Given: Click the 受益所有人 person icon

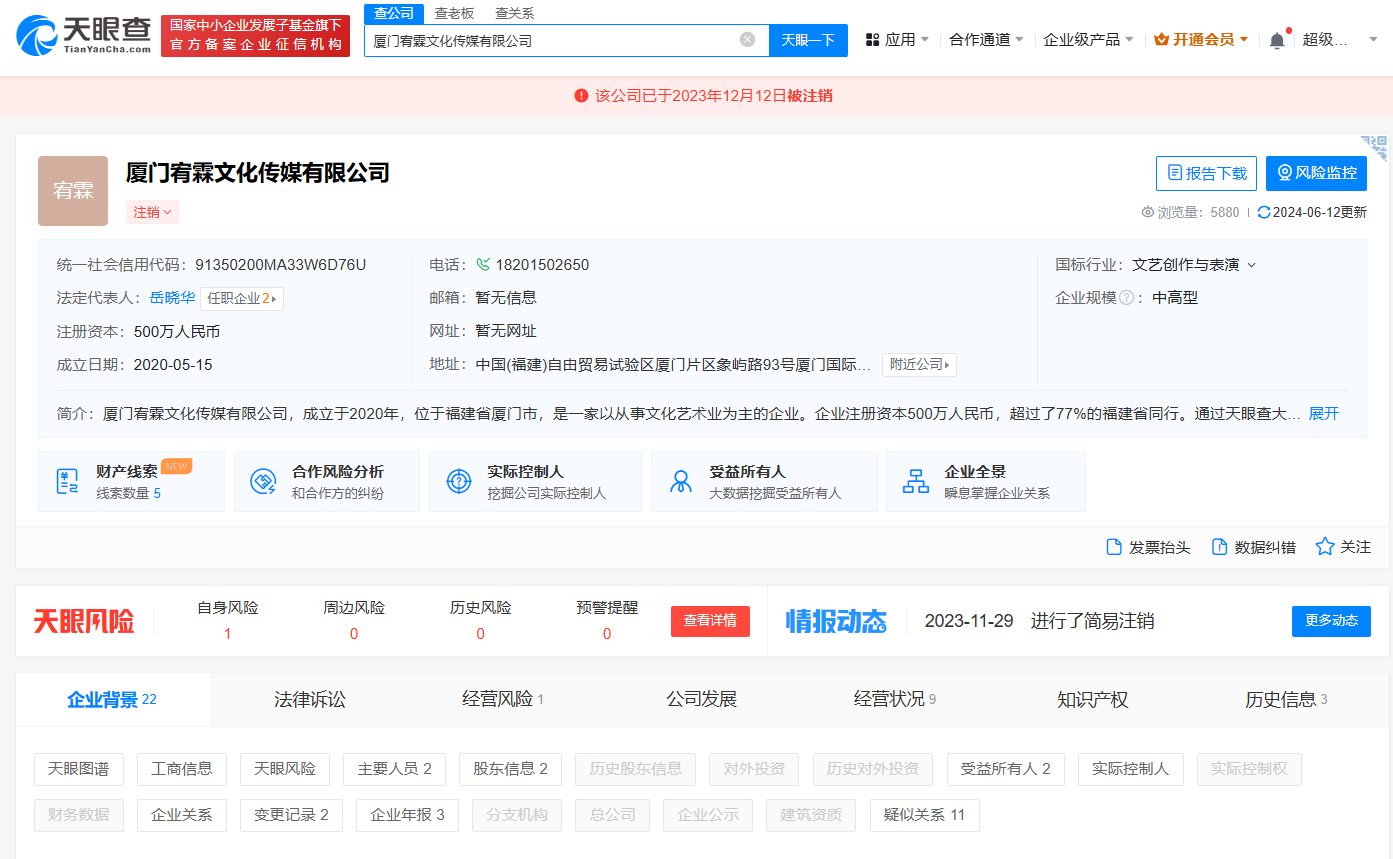Looking at the screenshot, I should pyautogui.click(x=680, y=480).
